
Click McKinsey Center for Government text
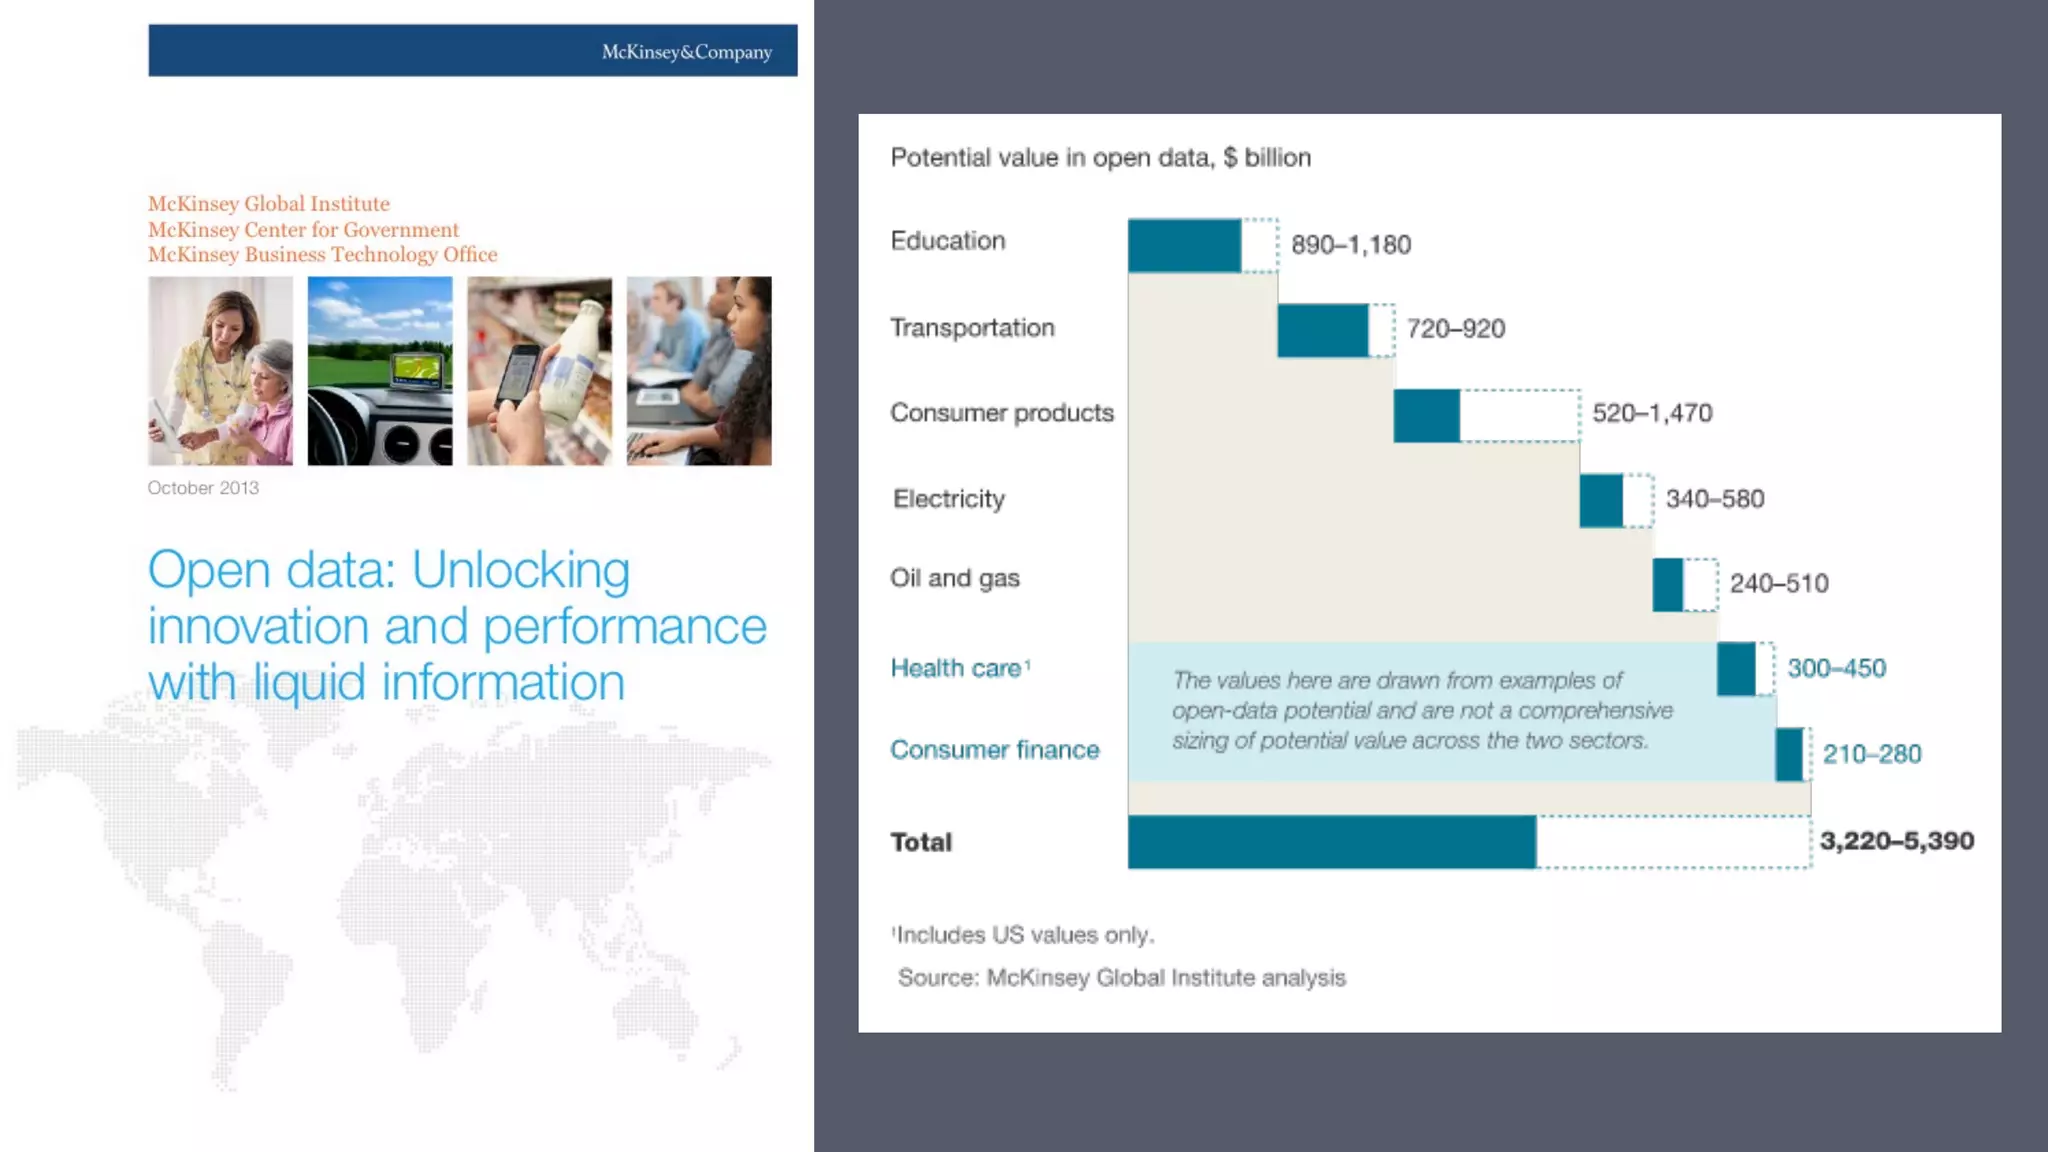pos(303,230)
